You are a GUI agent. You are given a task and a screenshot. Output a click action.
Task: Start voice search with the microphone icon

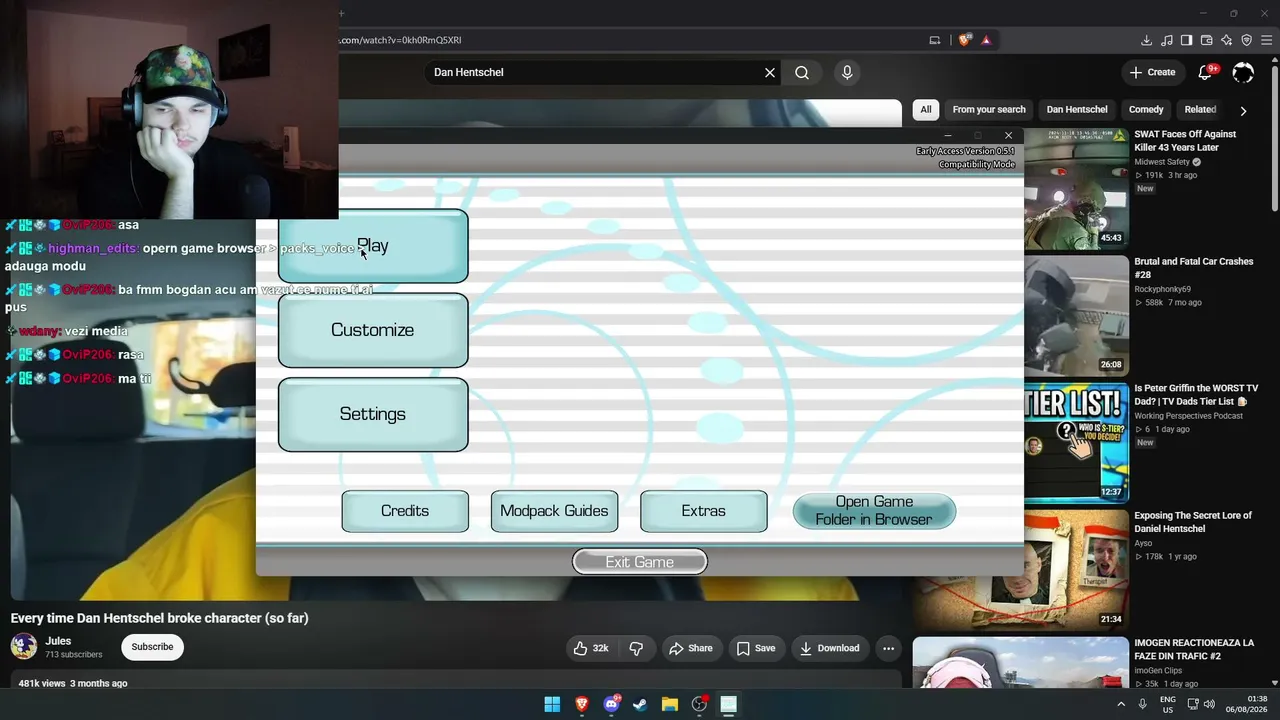point(847,72)
